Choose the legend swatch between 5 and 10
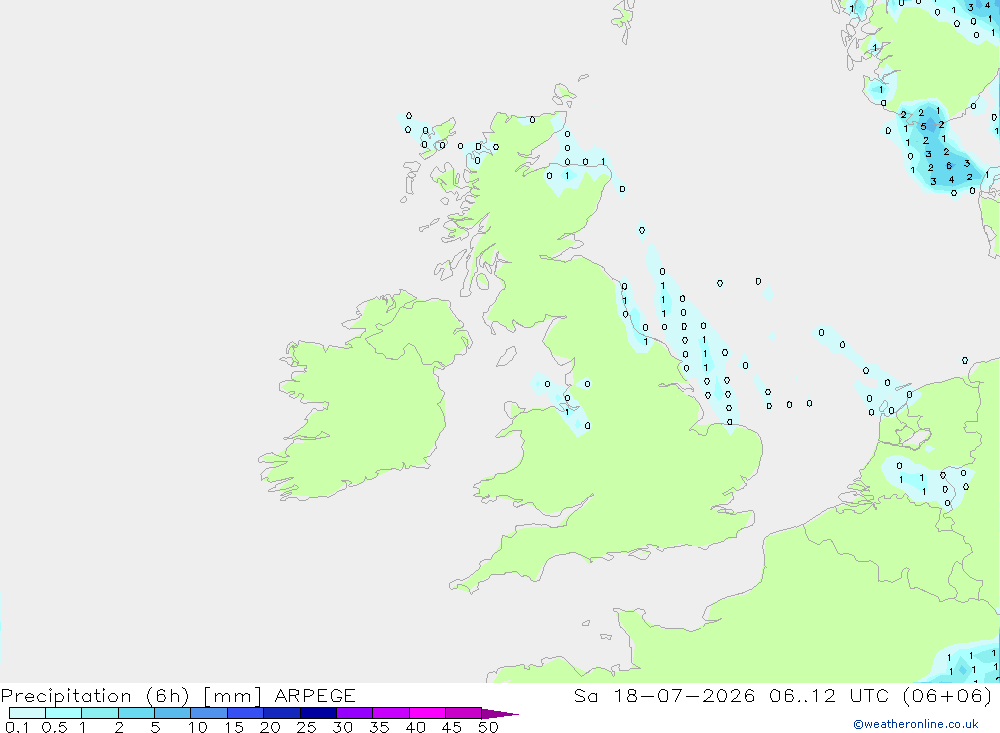This screenshot has height=733, width=1000. (173, 713)
